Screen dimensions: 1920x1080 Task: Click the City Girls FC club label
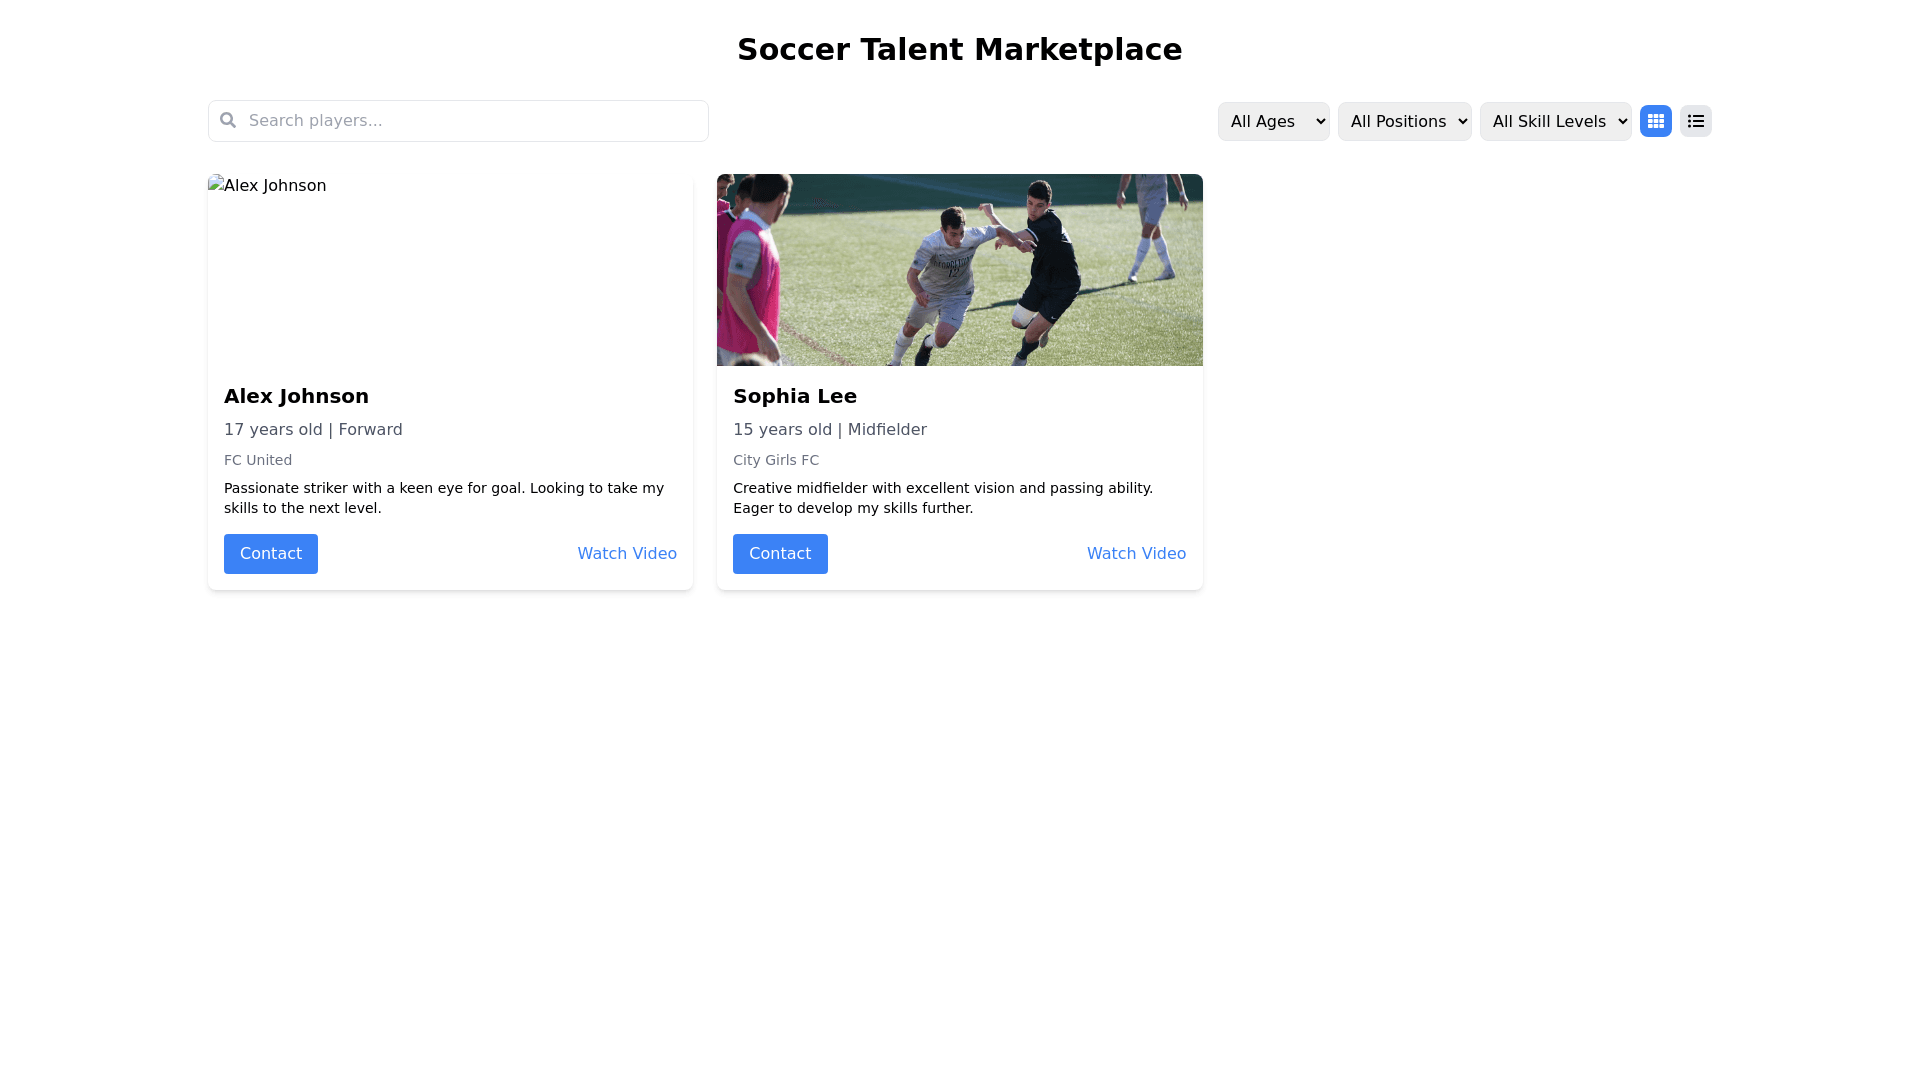pos(776,460)
